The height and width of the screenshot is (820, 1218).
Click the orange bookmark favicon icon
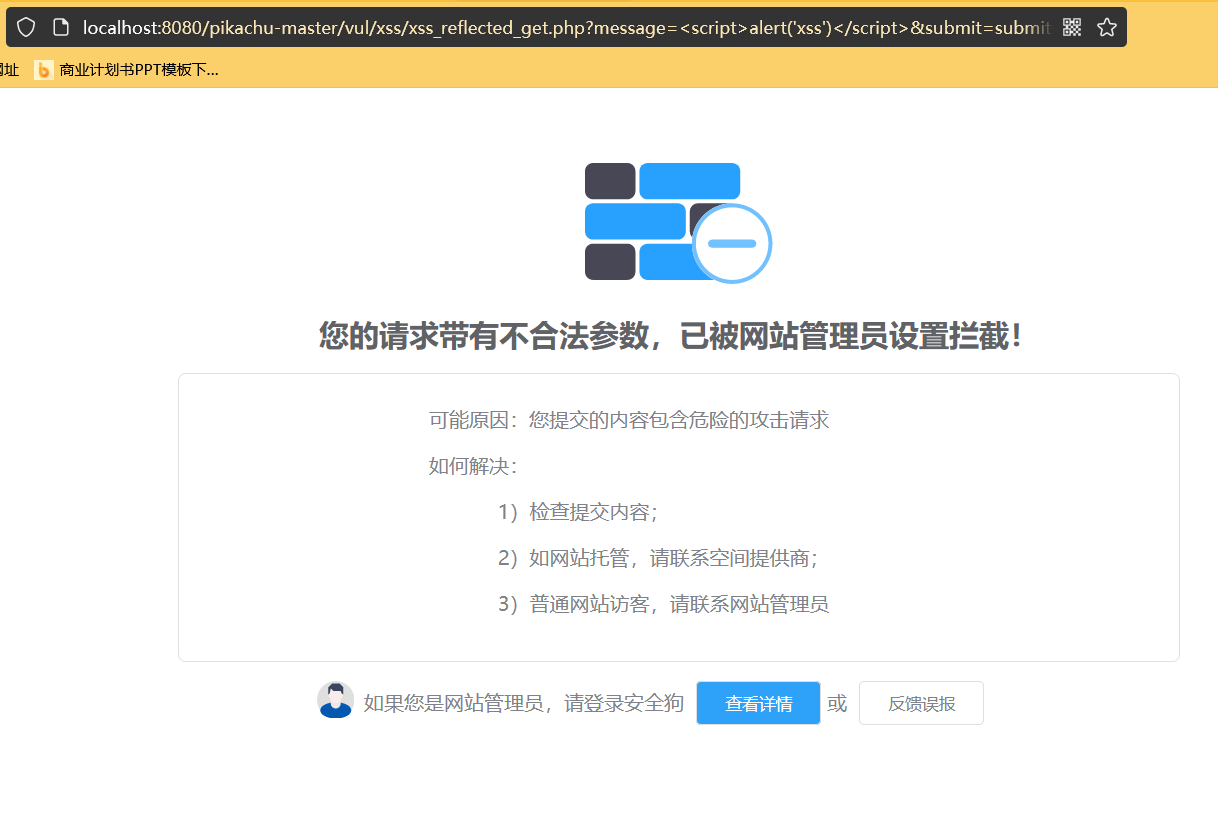[44, 70]
